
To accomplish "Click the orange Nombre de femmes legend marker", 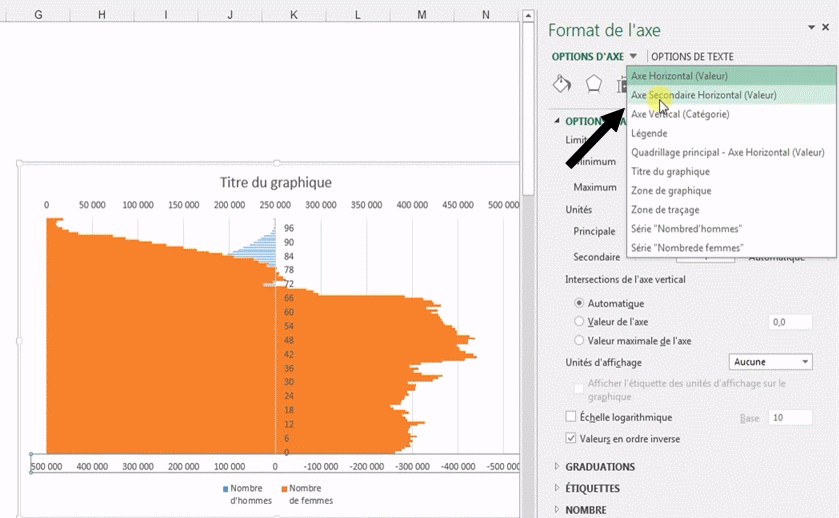I will (284, 488).
